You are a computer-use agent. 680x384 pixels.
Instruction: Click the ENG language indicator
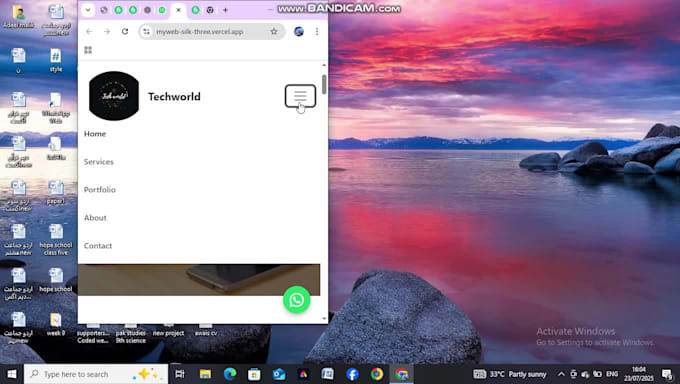point(612,374)
